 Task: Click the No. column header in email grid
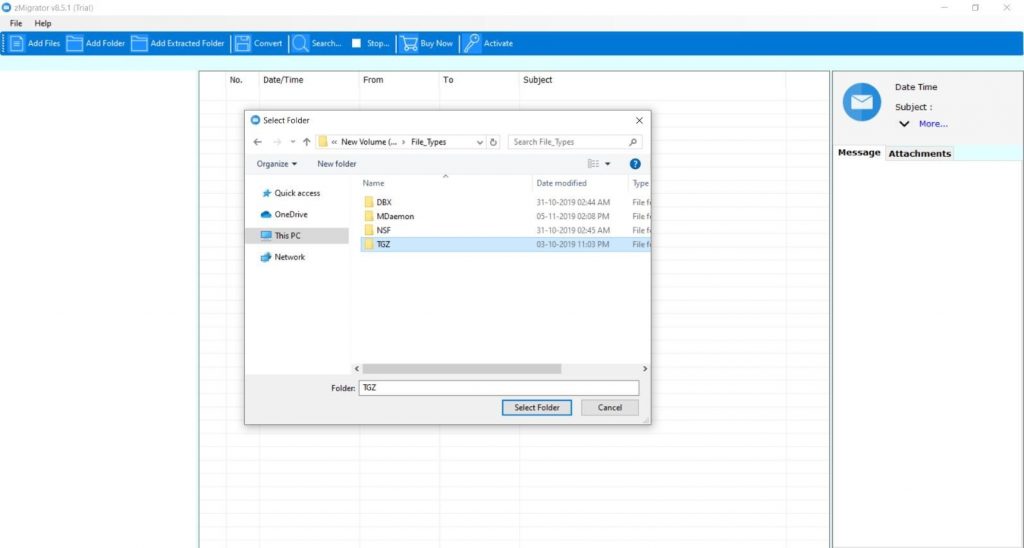click(x=236, y=80)
